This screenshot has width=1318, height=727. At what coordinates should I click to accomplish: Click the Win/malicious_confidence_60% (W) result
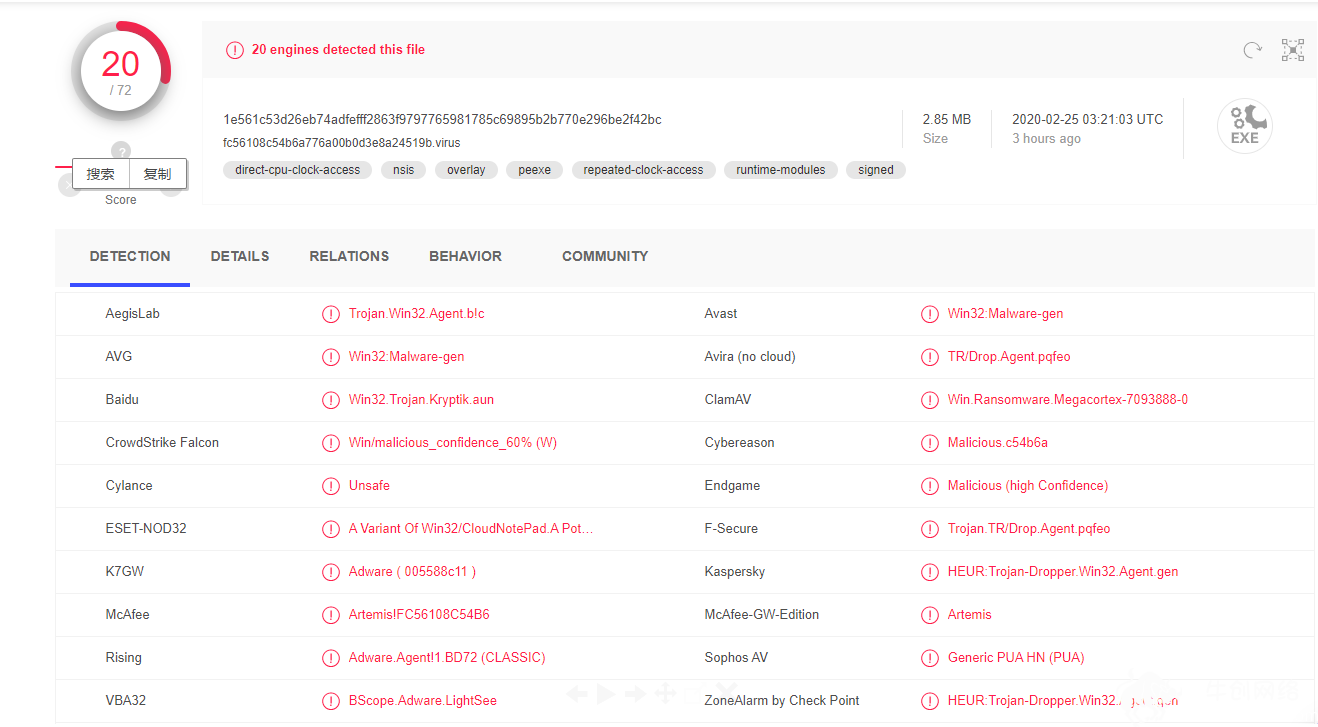point(453,443)
